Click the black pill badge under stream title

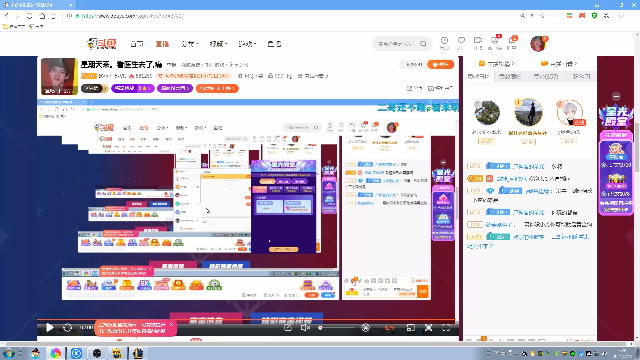(x=94, y=88)
